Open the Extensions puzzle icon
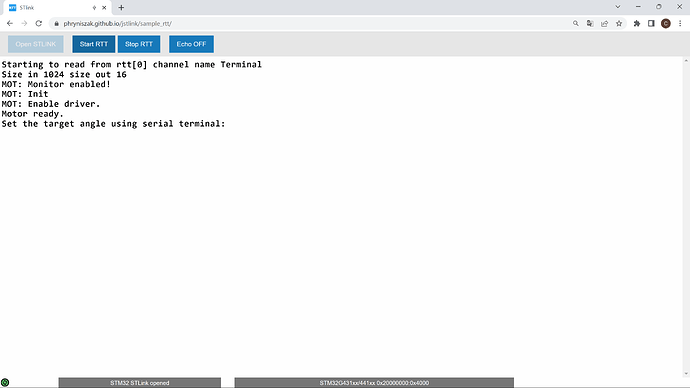Image resolution: width=690 pixels, height=388 pixels. 637,23
